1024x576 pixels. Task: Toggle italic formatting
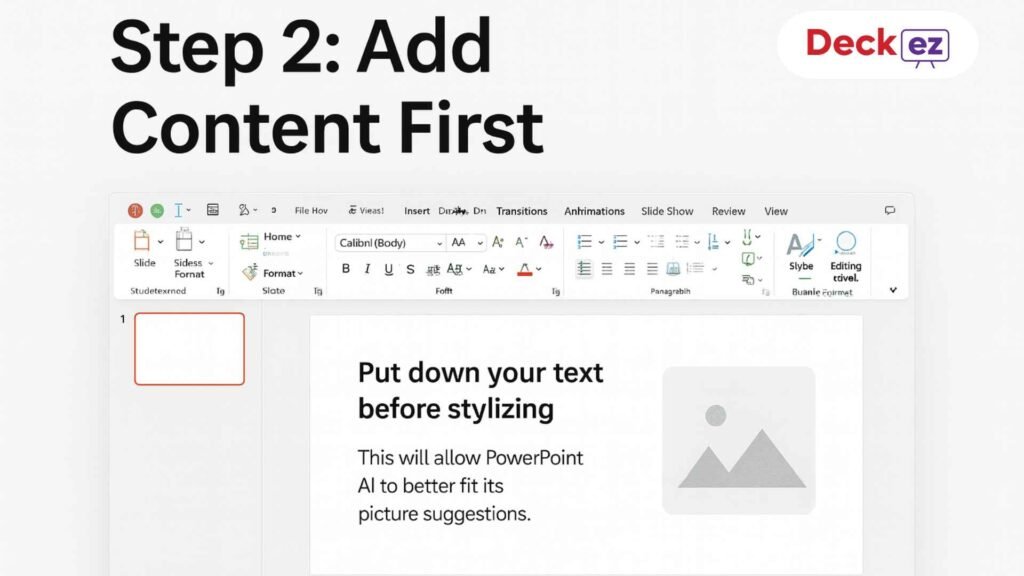367,269
